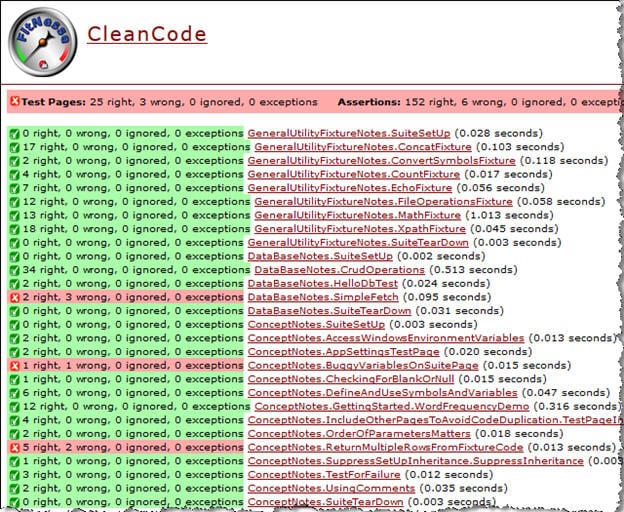This screenshot has height=512, width=624.
Task: Click green check icon for AppSettingsTestPage row
Action: (x=14, y=352)
